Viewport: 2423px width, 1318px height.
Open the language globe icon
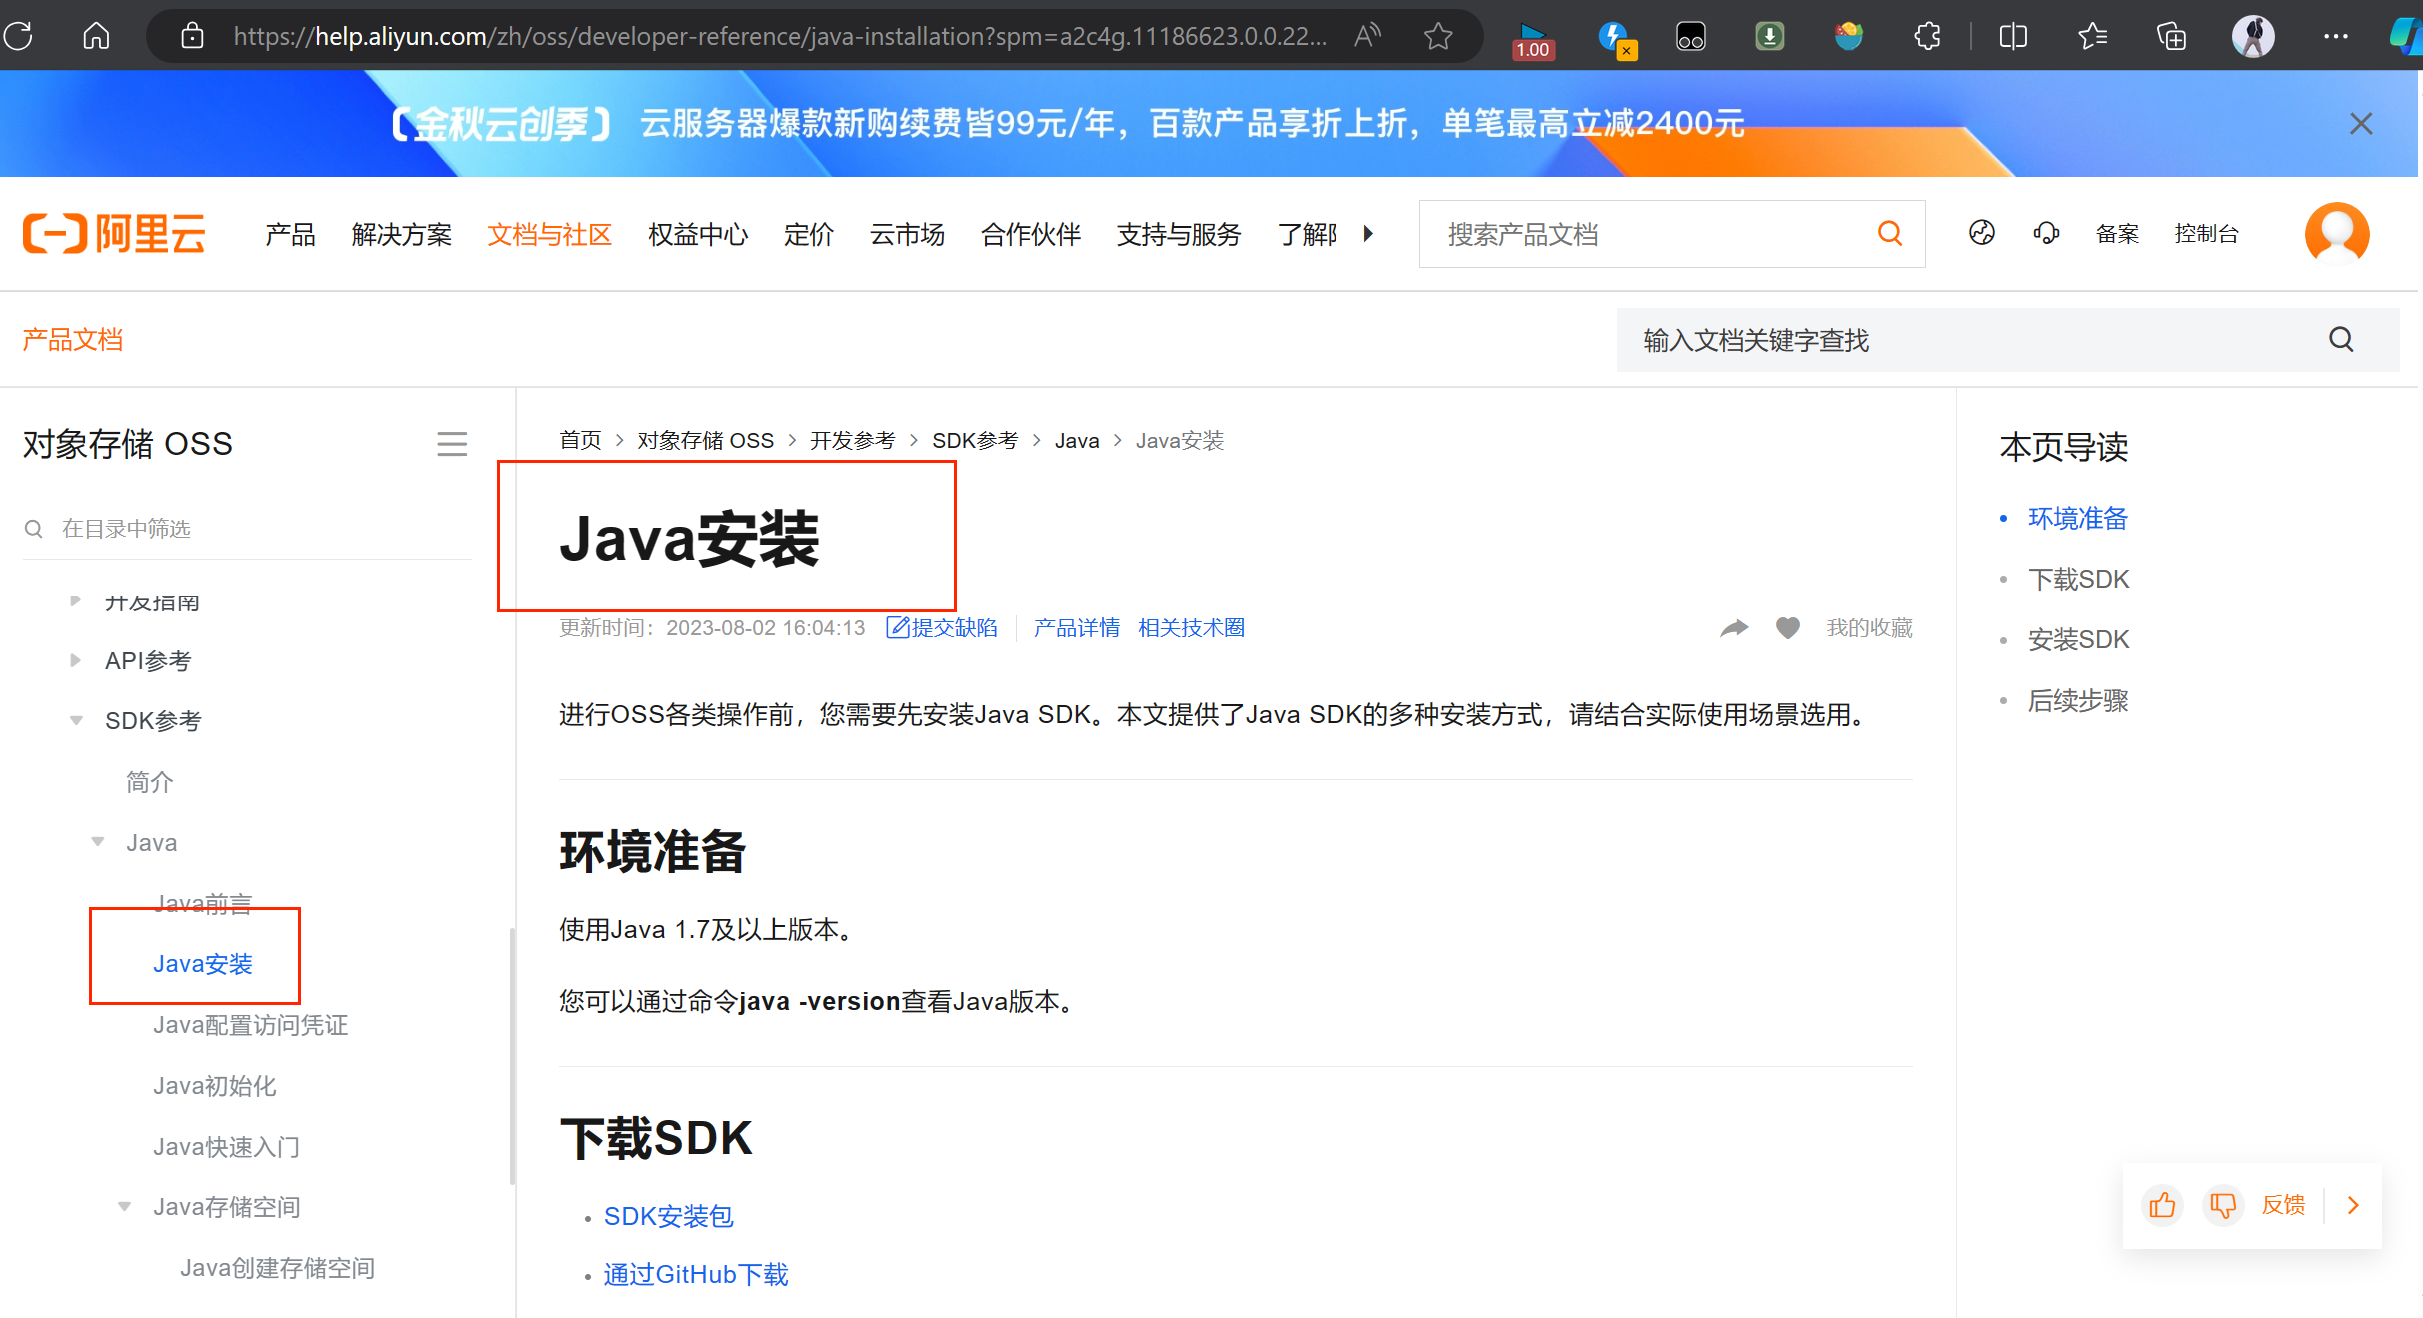(x=1981, y=233)
